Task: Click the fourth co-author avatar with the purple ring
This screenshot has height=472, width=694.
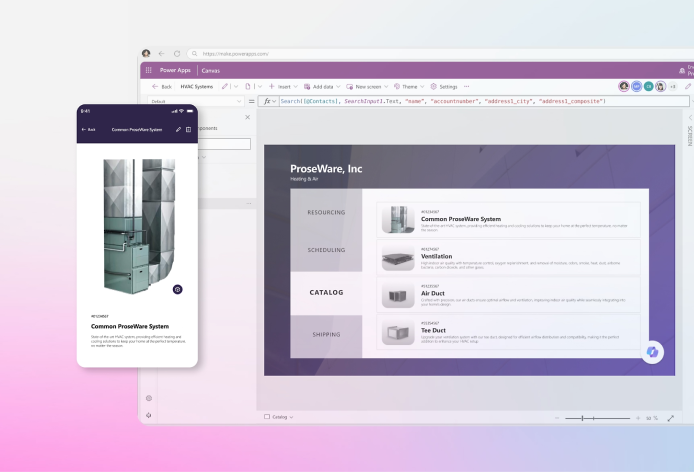Action: tap(660, 86)
